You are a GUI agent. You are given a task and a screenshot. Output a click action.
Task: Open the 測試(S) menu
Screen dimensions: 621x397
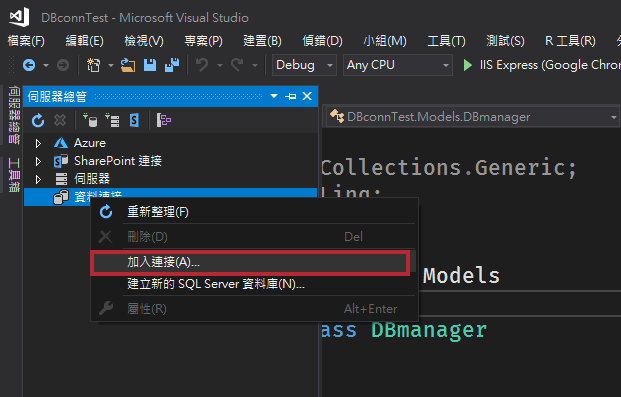tap(505, 41)
